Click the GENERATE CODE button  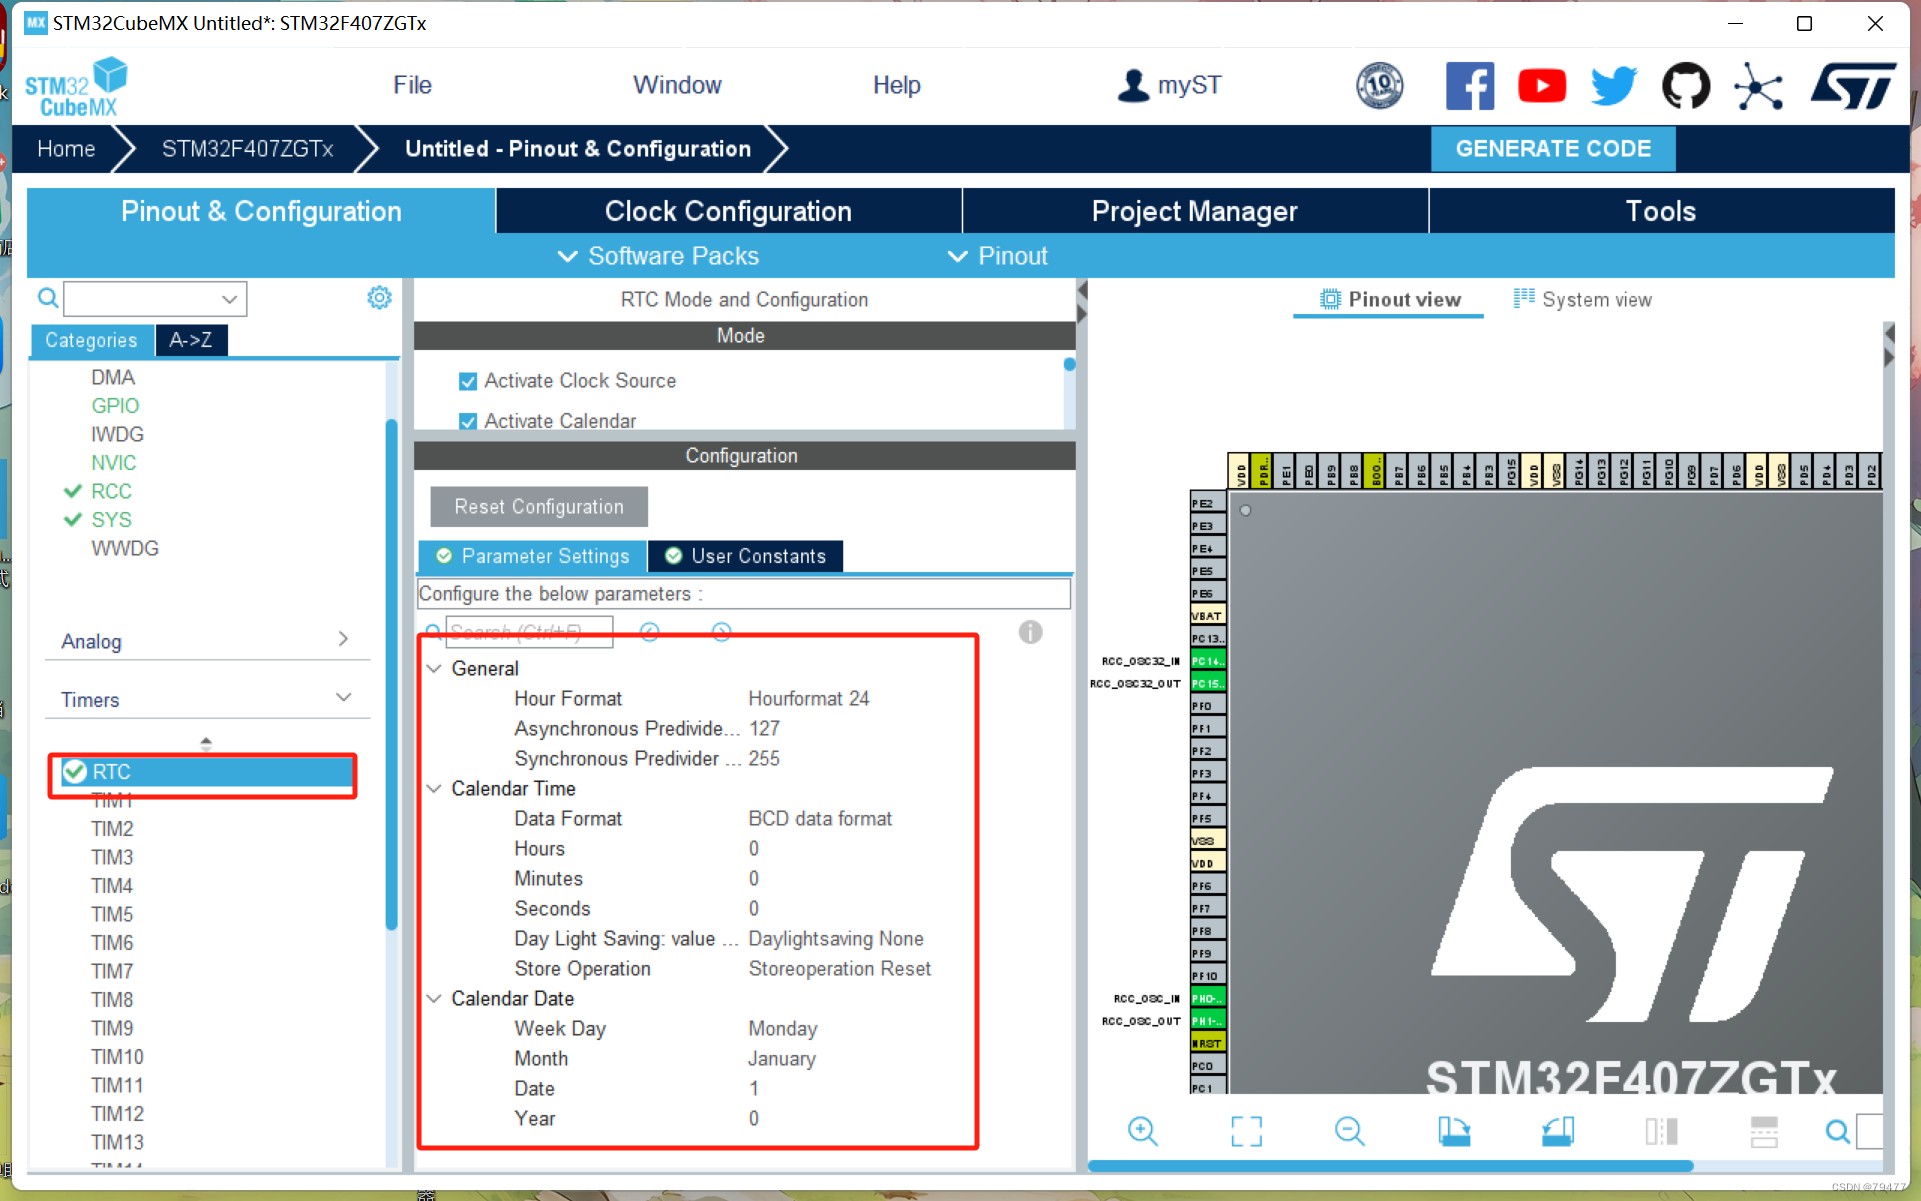point(1553,149)
